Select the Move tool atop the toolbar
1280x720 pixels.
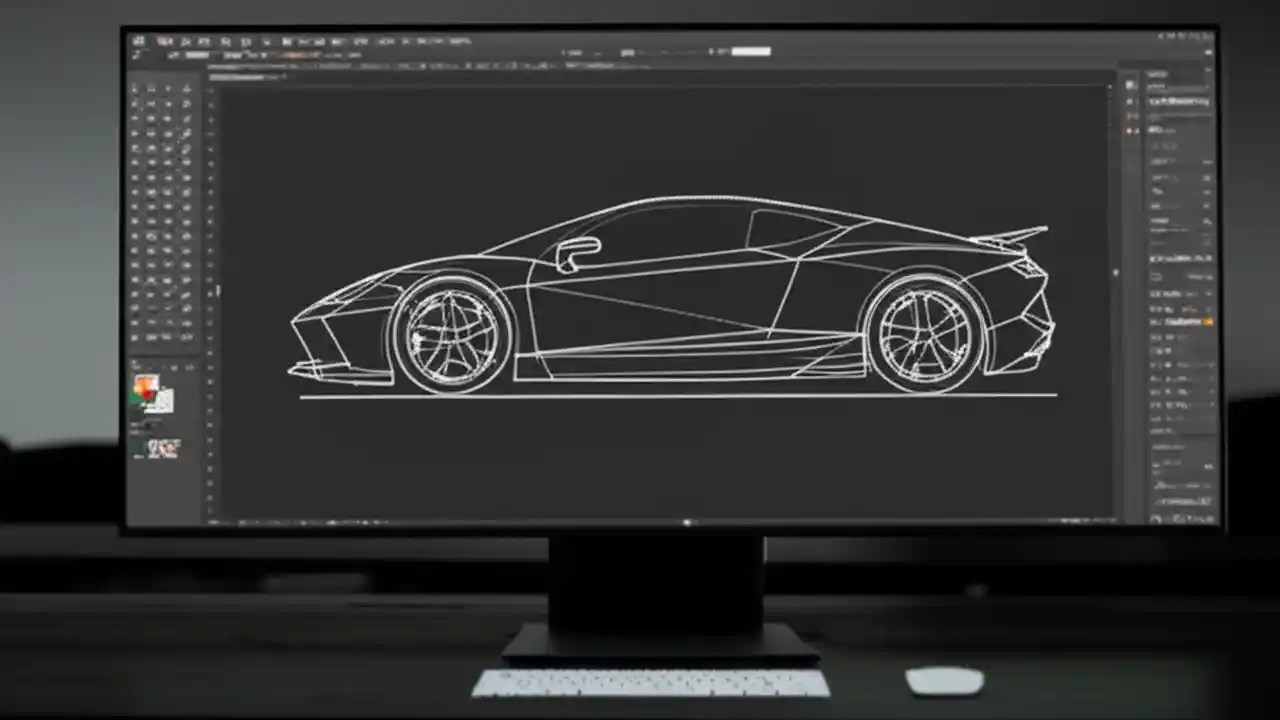(136, 88)
